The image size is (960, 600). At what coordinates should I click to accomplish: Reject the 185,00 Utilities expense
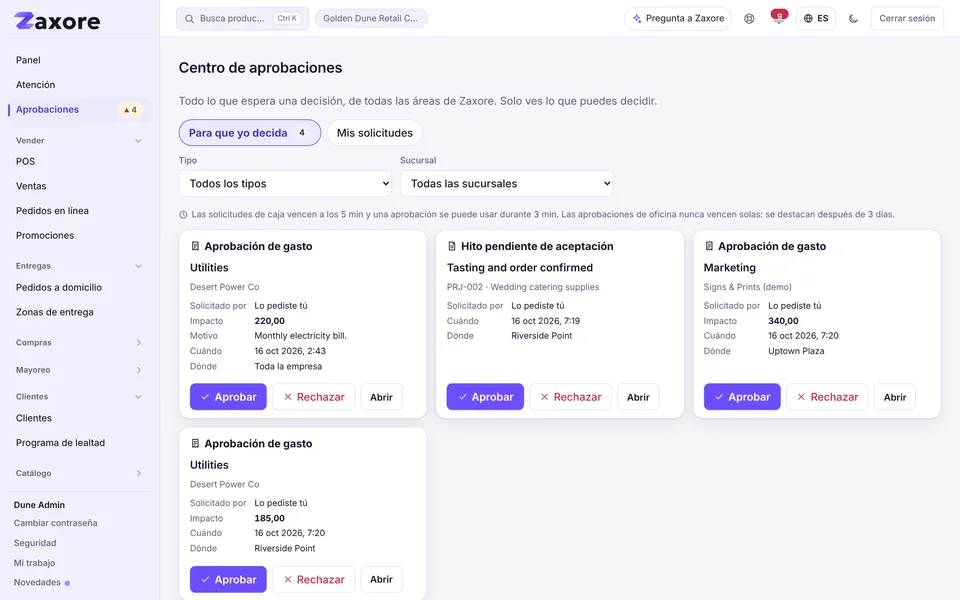tap(313, 579)
